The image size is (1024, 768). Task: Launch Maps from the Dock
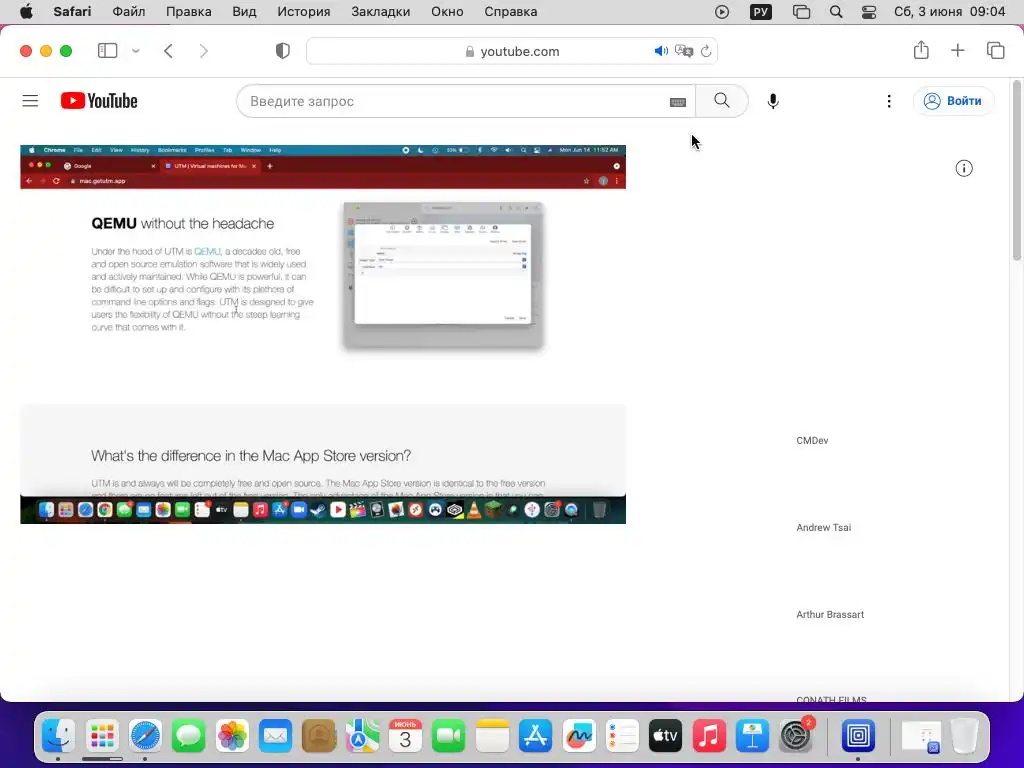pyautogui.click(x=362, y=736)
